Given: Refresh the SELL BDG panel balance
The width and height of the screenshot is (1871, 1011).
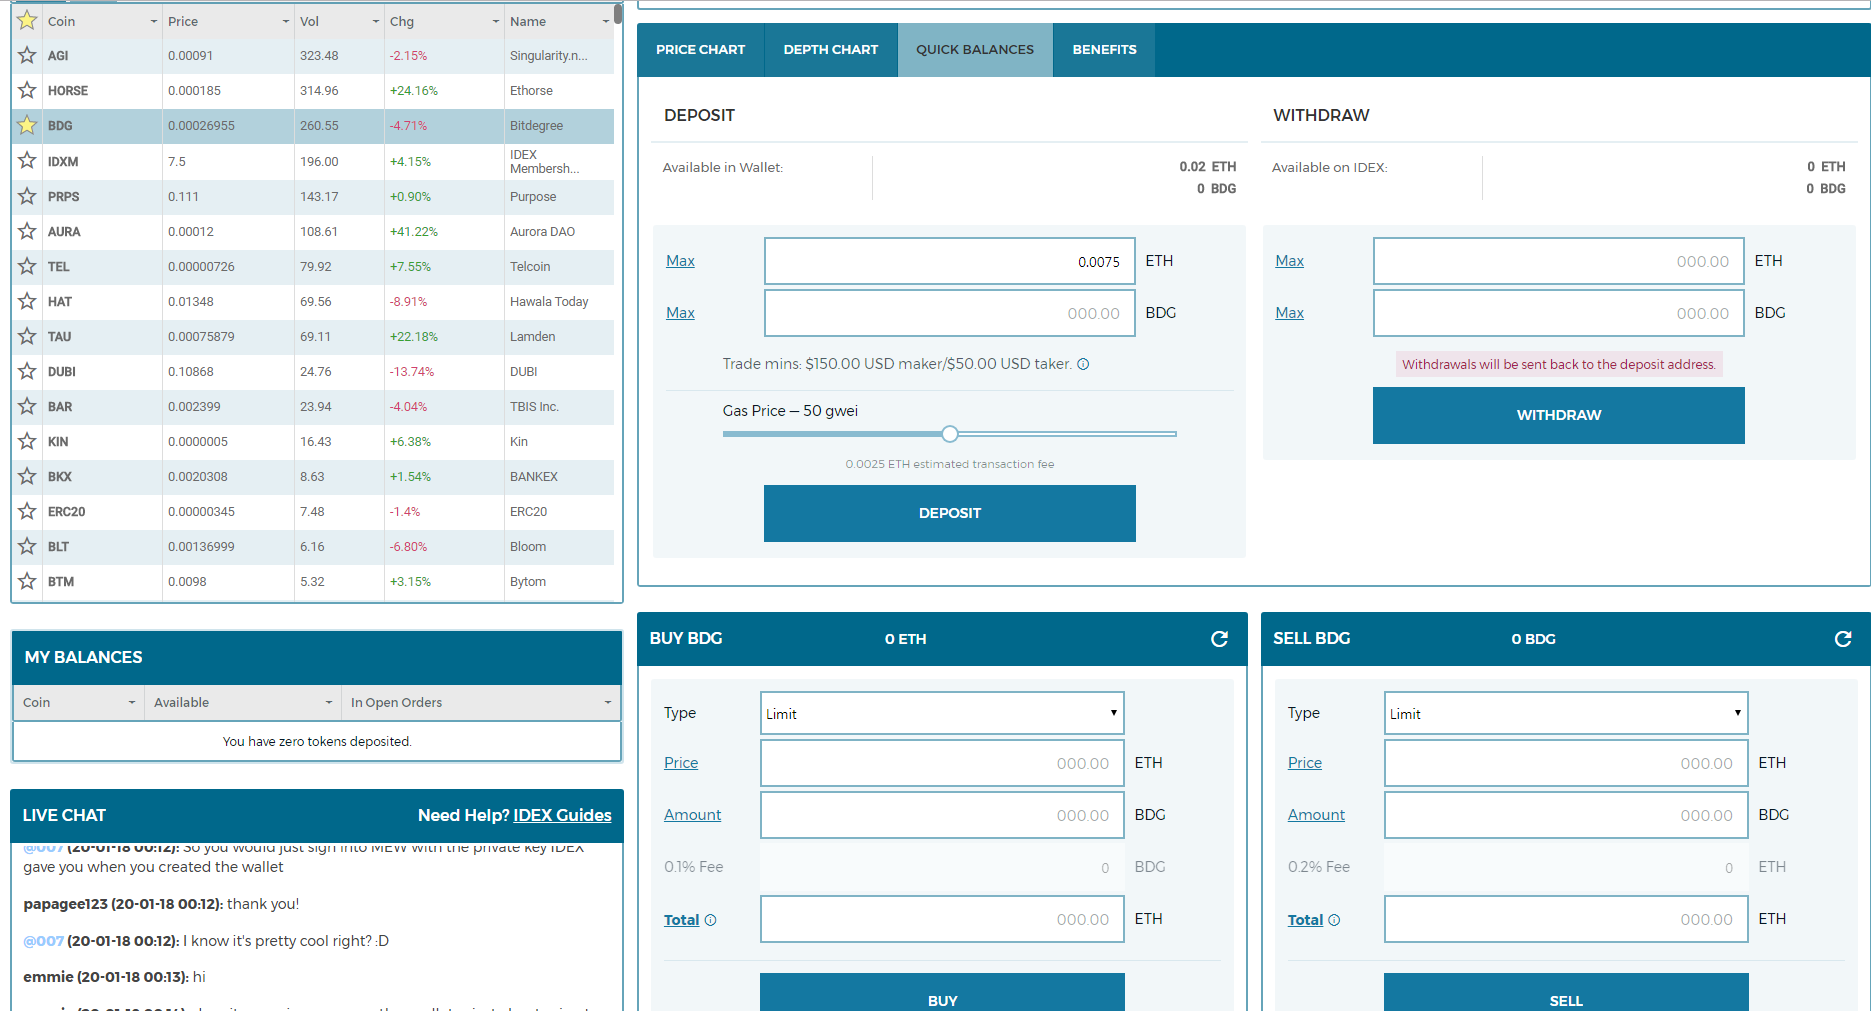Looking at the screenshot, I should pyautogui.click(x=1843, y=639).
